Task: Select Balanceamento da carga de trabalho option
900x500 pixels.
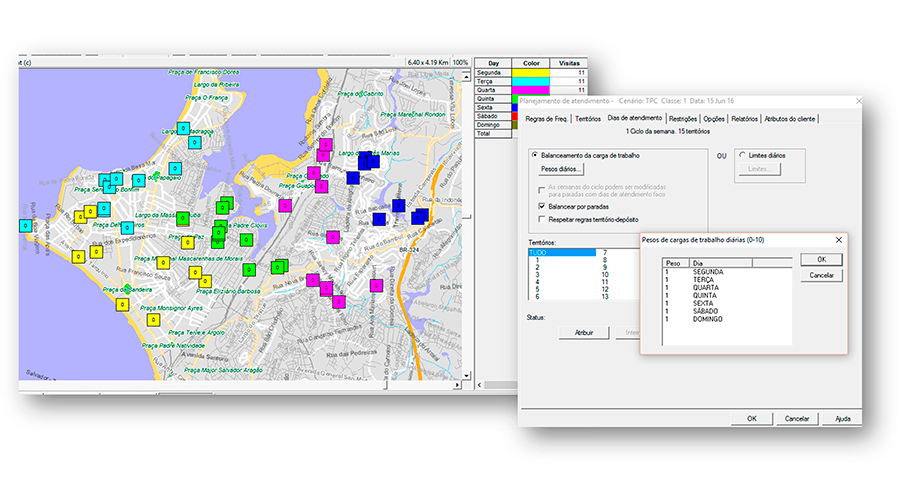Action: pyautogui.click(x=535, y=156)
